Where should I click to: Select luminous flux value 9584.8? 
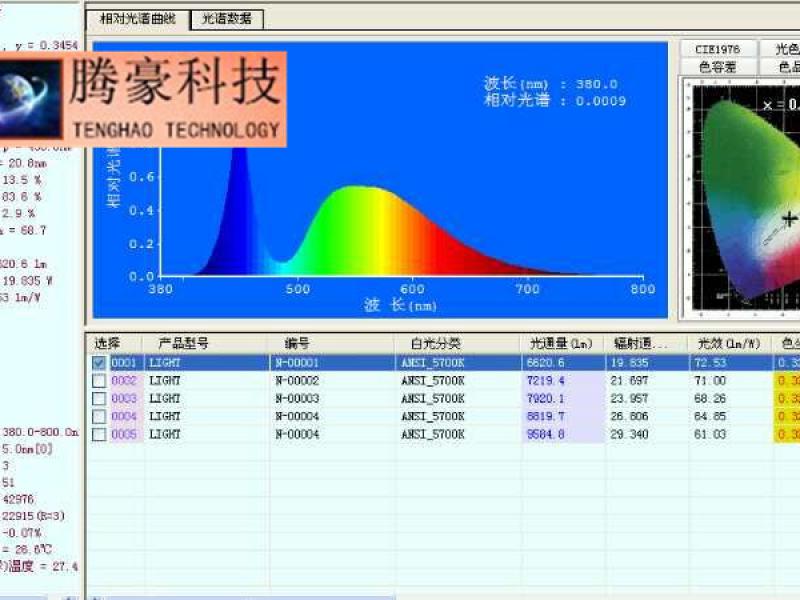click(x=546, y=434)
